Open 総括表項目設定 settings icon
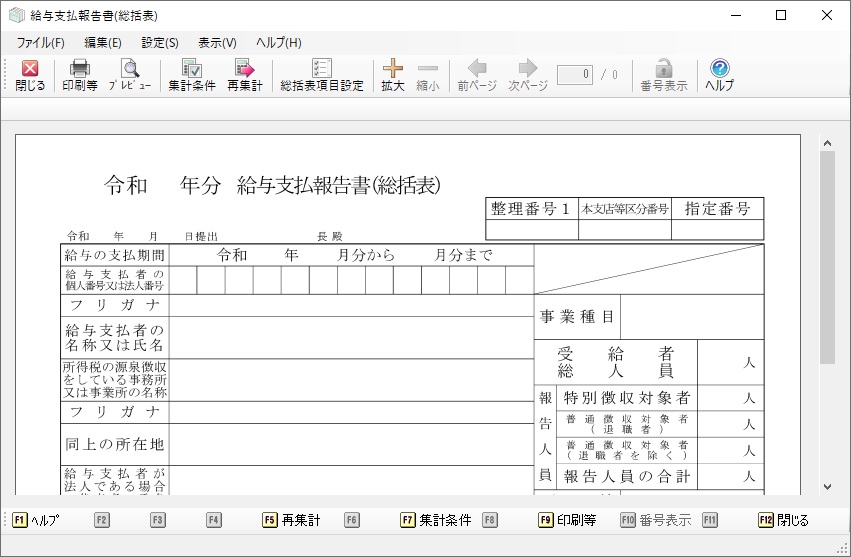851x557 pixels. tap(322, 75)
